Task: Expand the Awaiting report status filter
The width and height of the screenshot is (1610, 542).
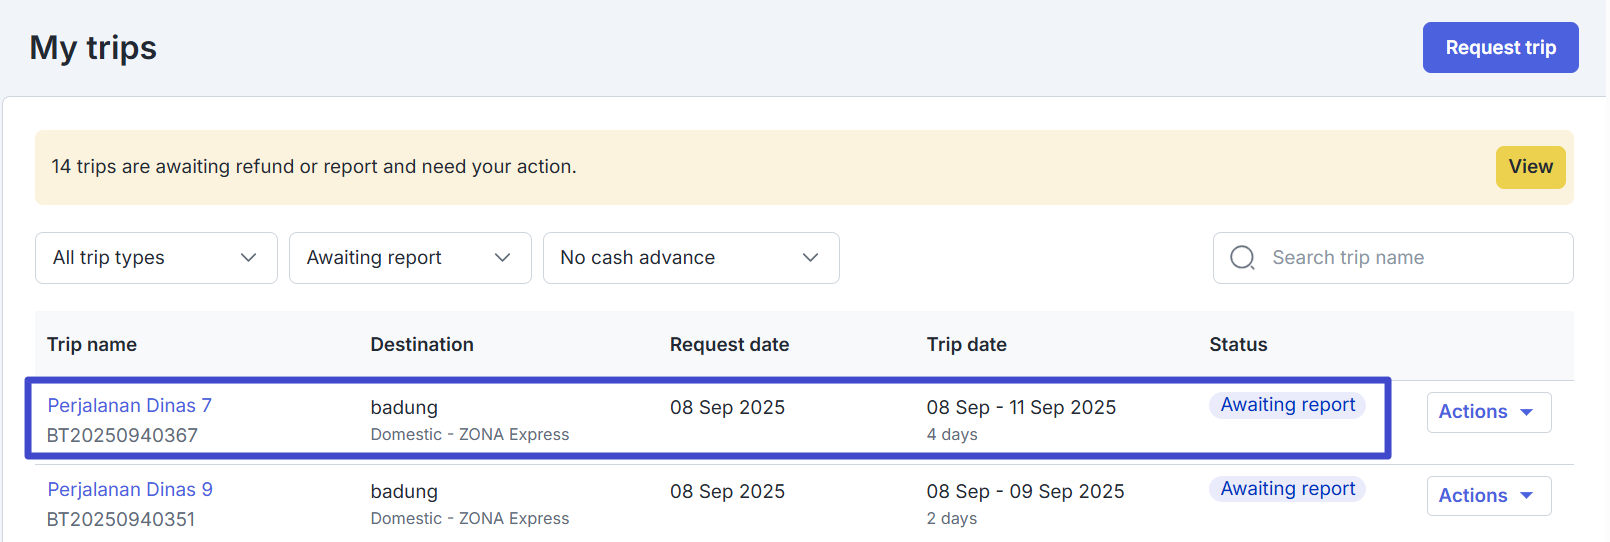Action: click(x=410, y=258)
